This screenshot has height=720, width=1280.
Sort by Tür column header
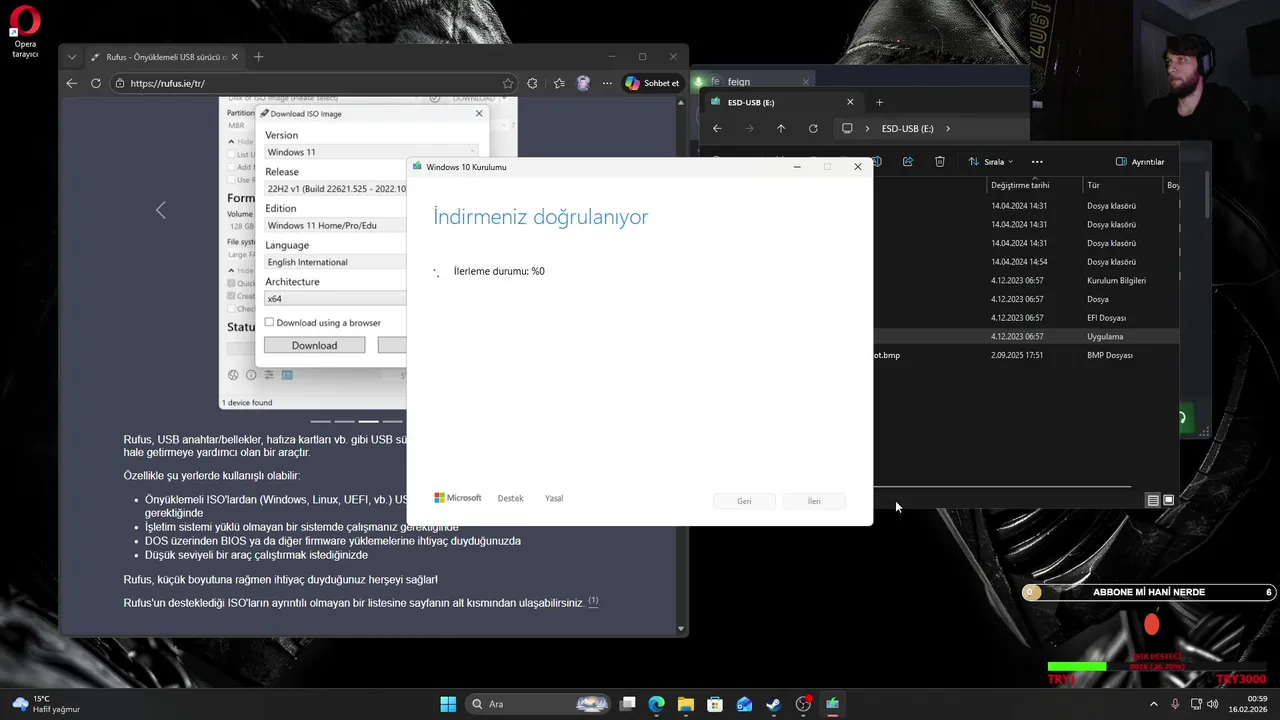pos(1122,185)
